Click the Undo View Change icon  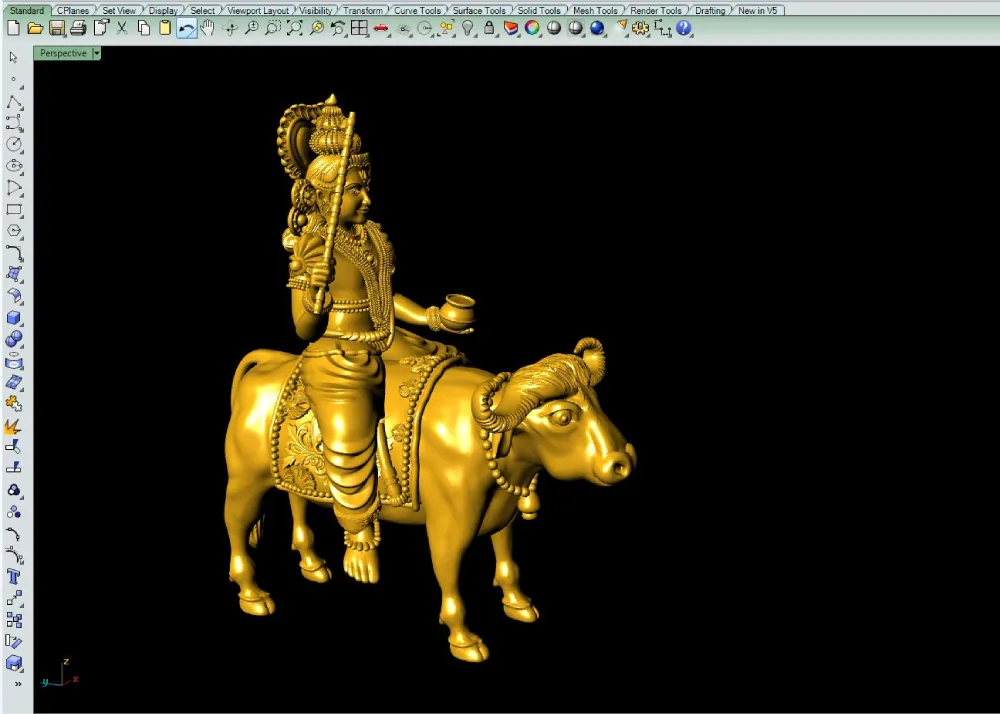point(338,28)
